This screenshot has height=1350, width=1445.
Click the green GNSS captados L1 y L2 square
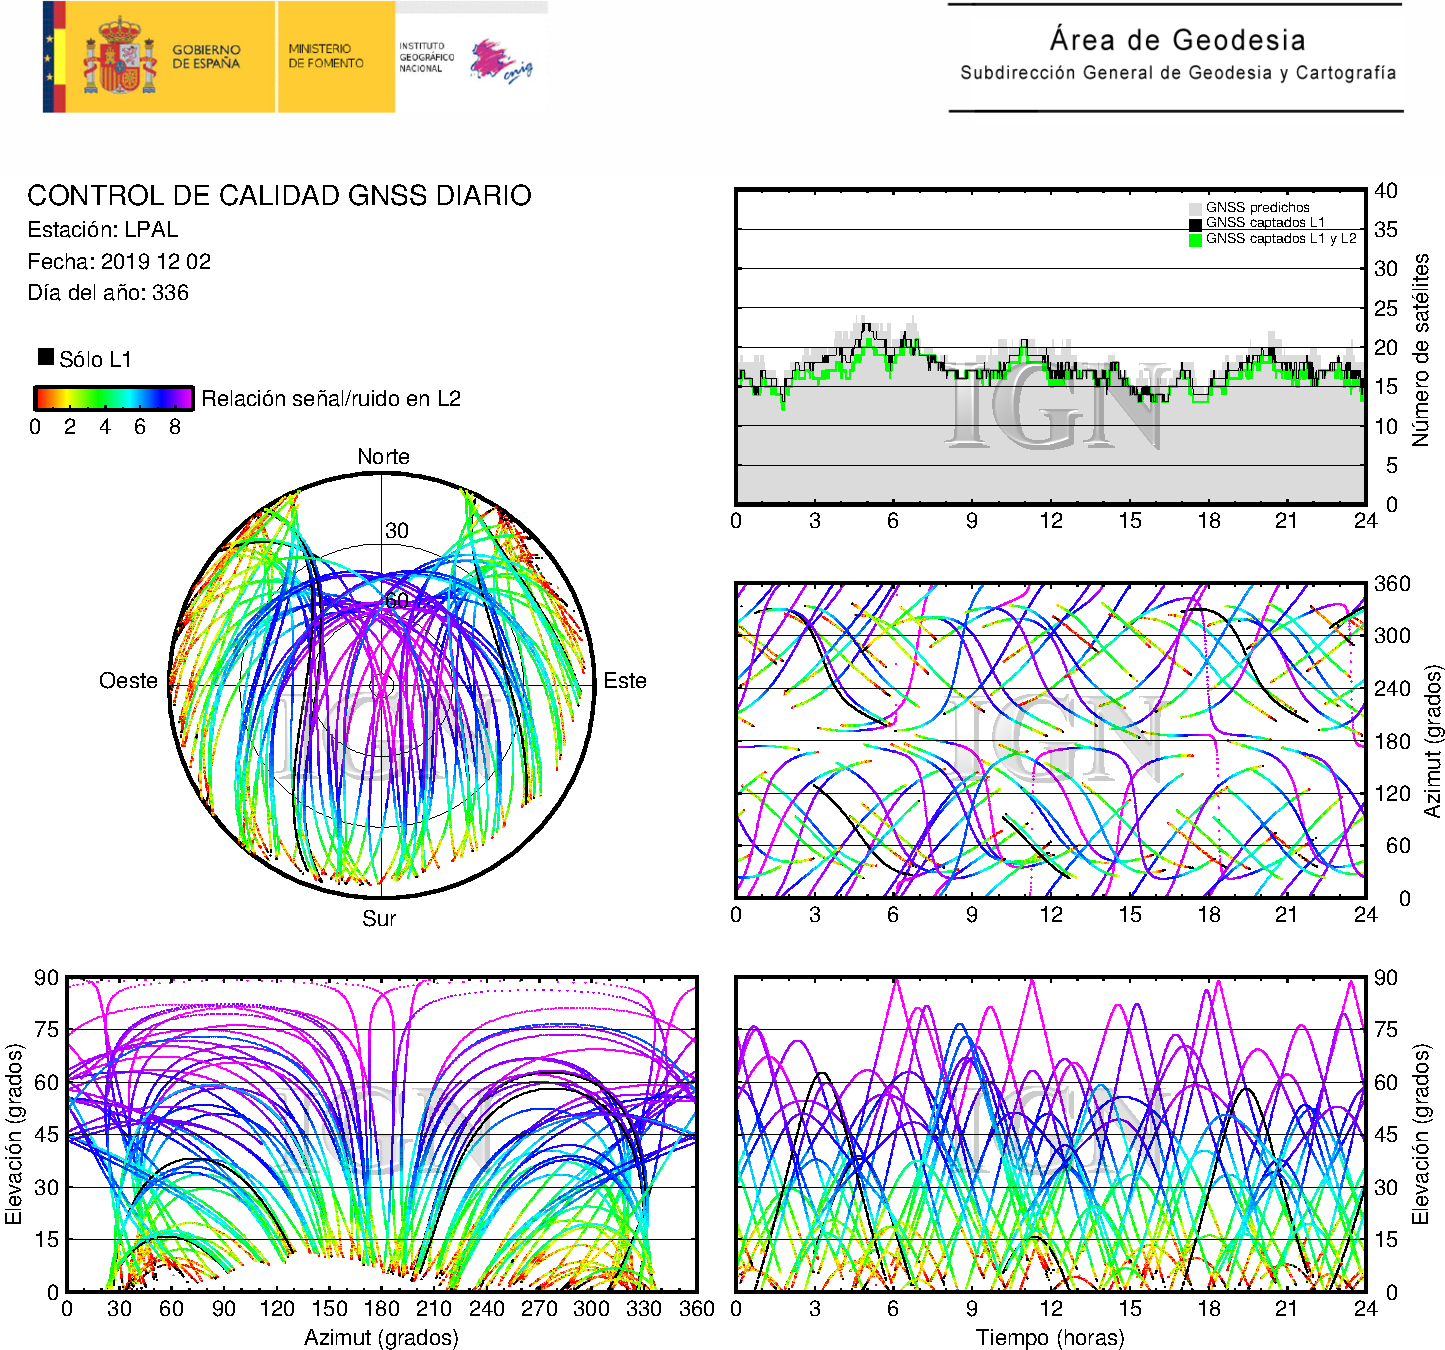(1195, 239)
